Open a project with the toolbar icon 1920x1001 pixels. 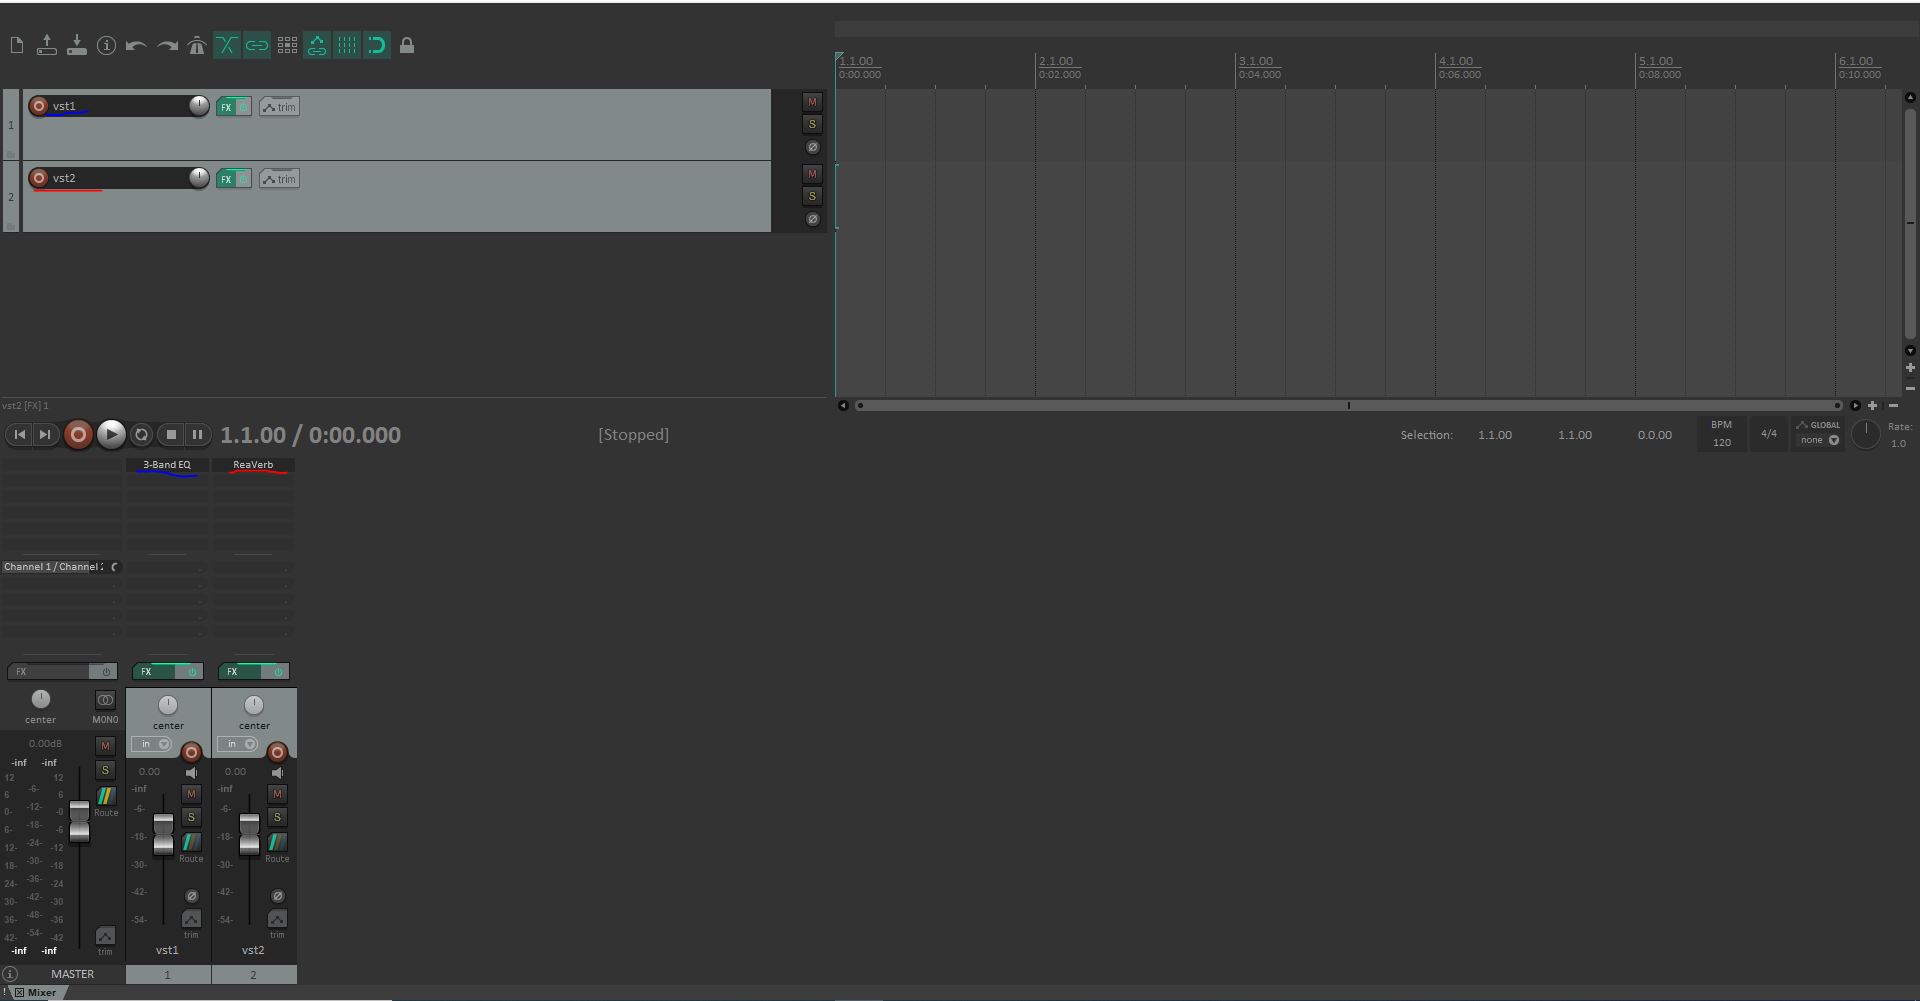[46, 45]
